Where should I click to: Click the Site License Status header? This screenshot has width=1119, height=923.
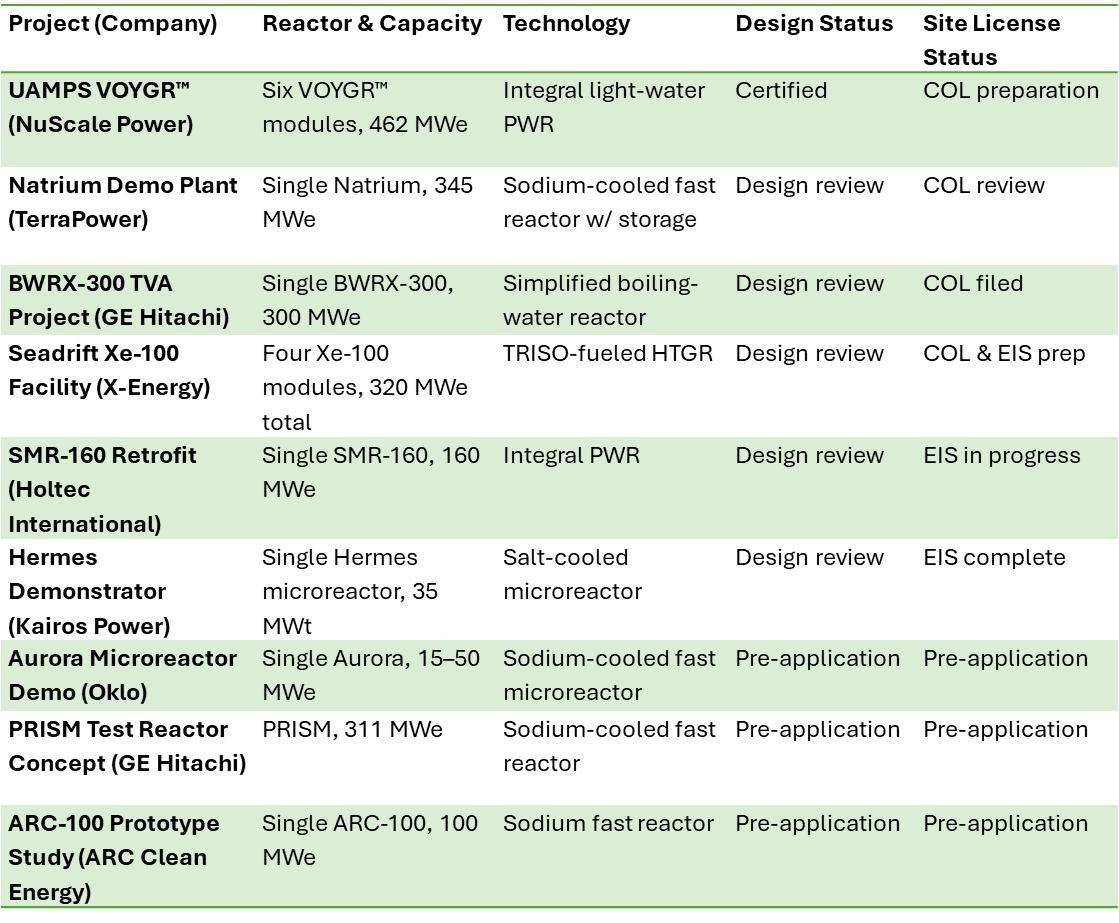991,40
